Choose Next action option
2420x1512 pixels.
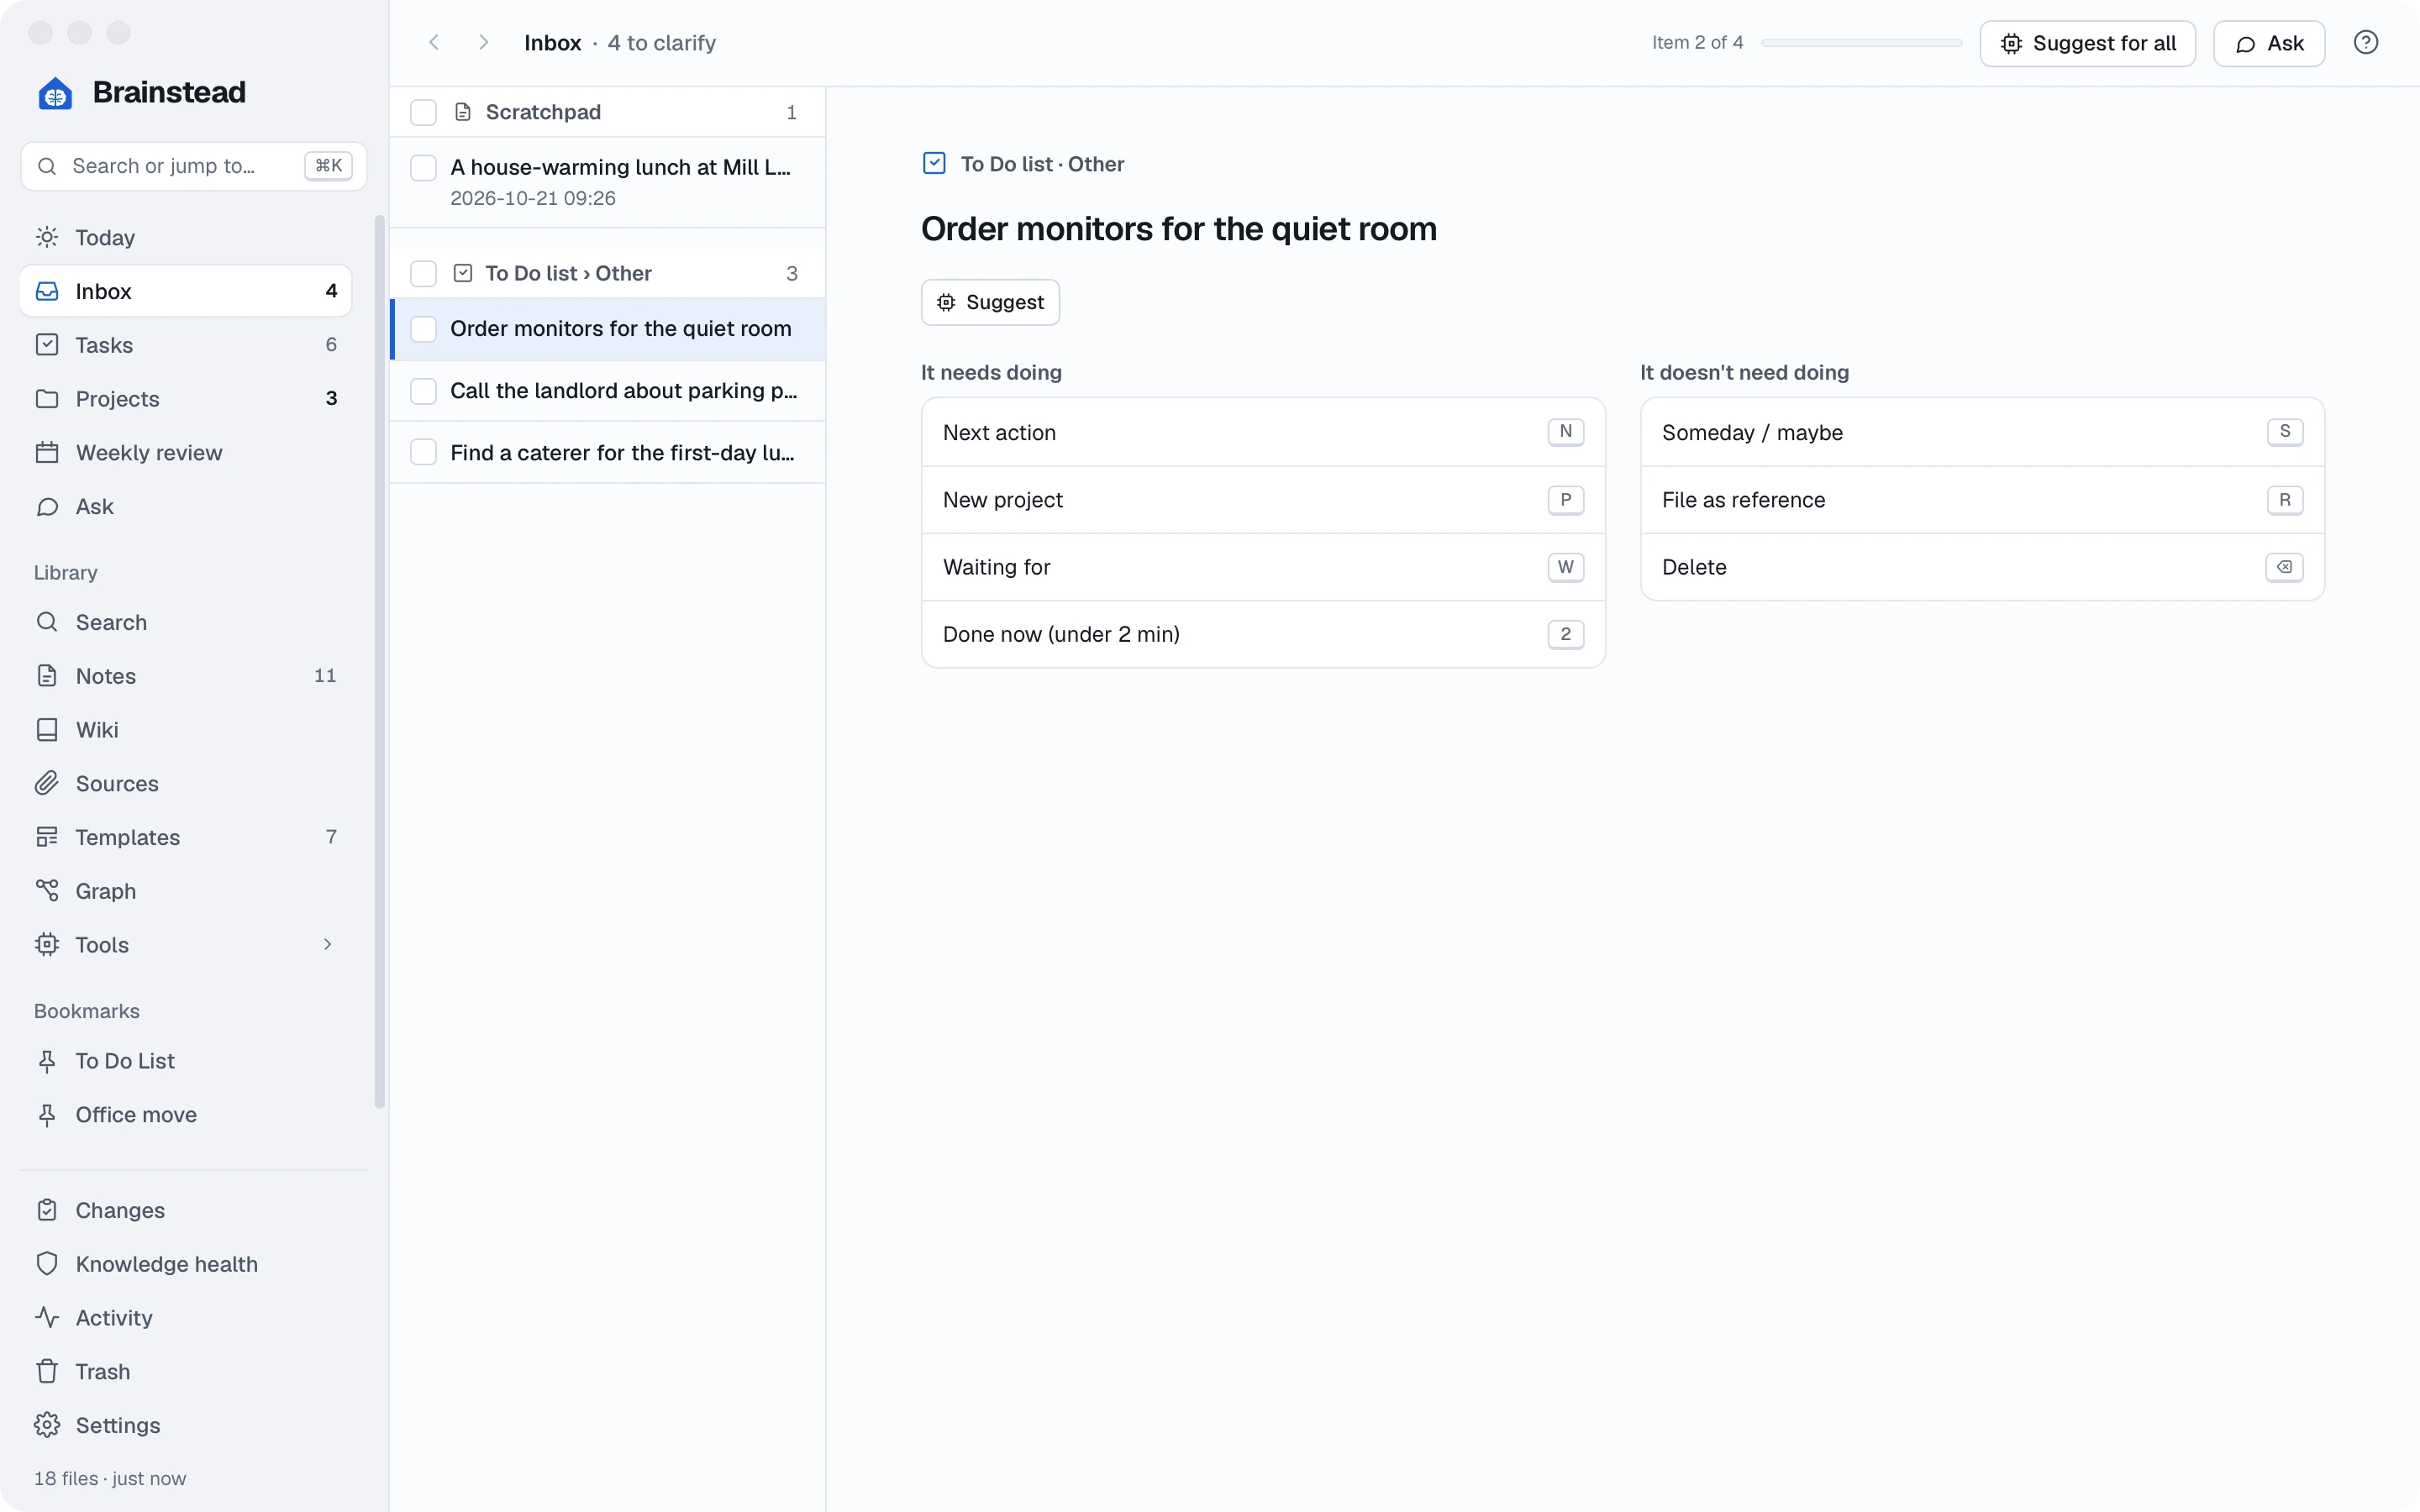[1263, 433]
